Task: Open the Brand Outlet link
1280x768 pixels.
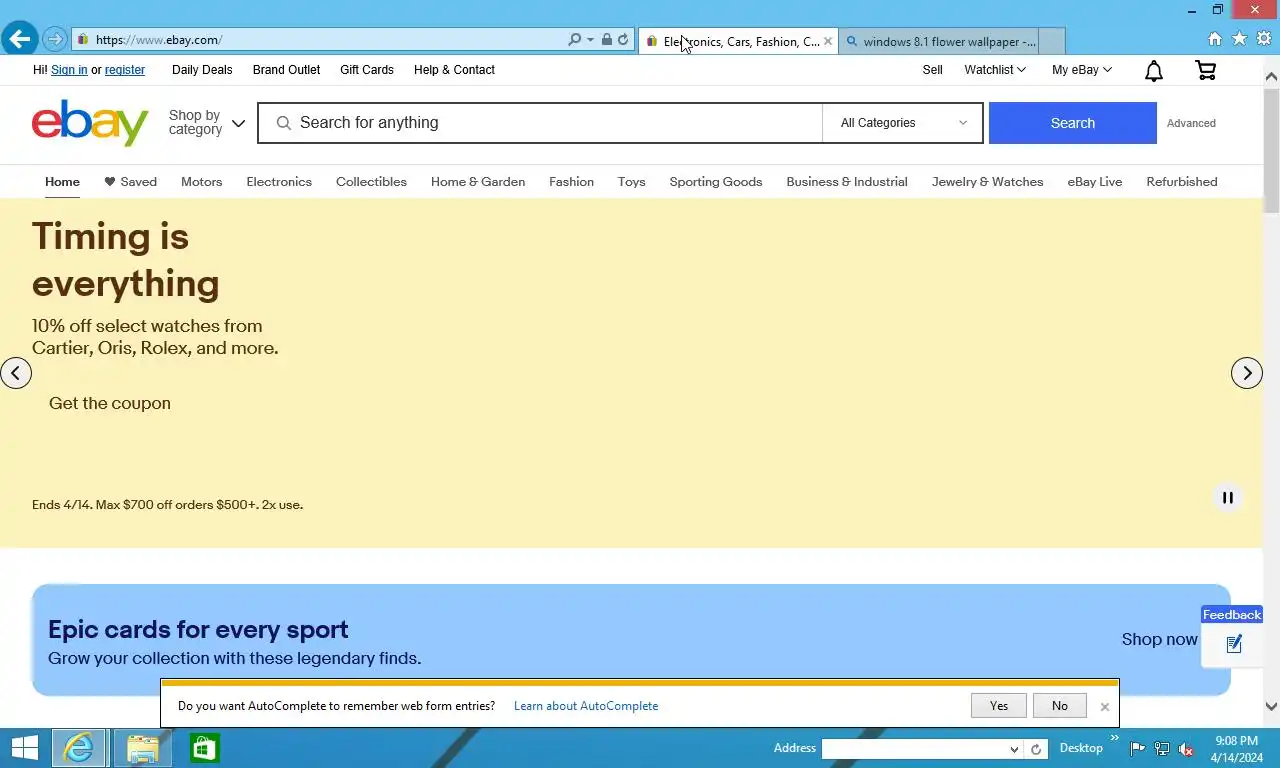Action: [286, 70]
